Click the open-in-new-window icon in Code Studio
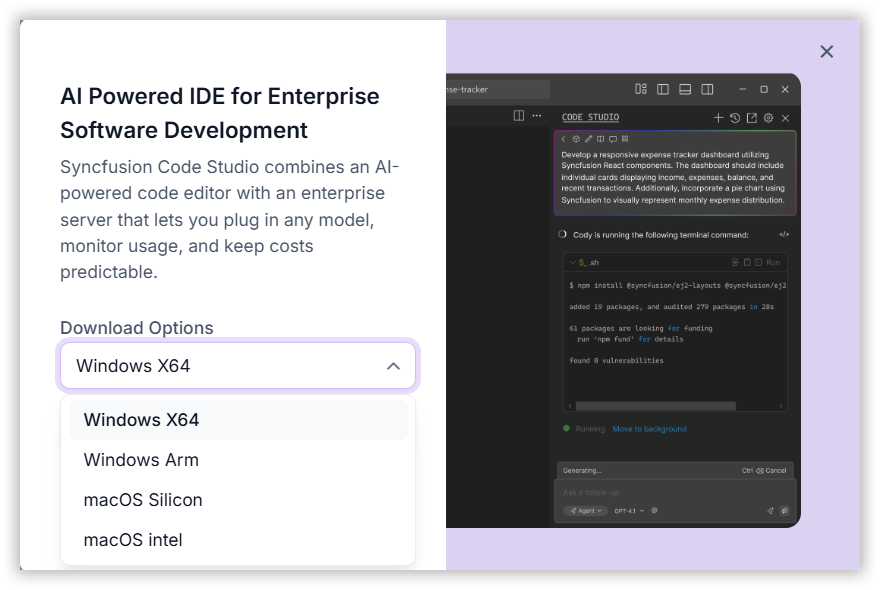The image size is (880, 590). [752, 118]
